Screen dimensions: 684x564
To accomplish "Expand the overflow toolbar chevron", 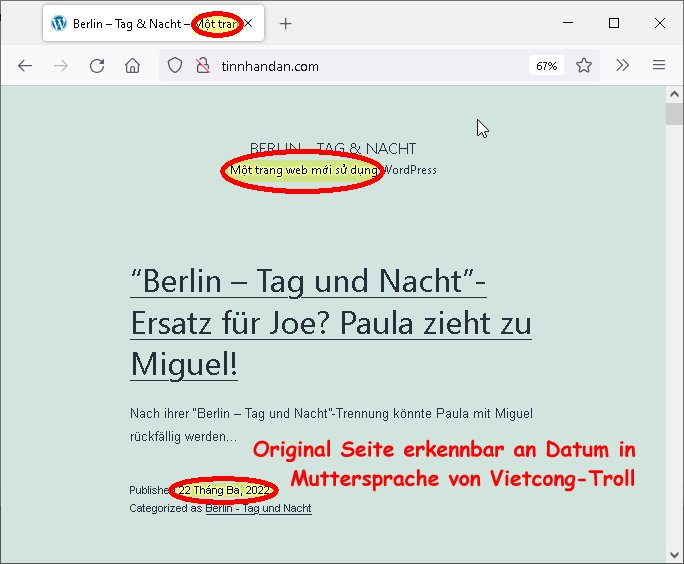I will tap(622, 66).
